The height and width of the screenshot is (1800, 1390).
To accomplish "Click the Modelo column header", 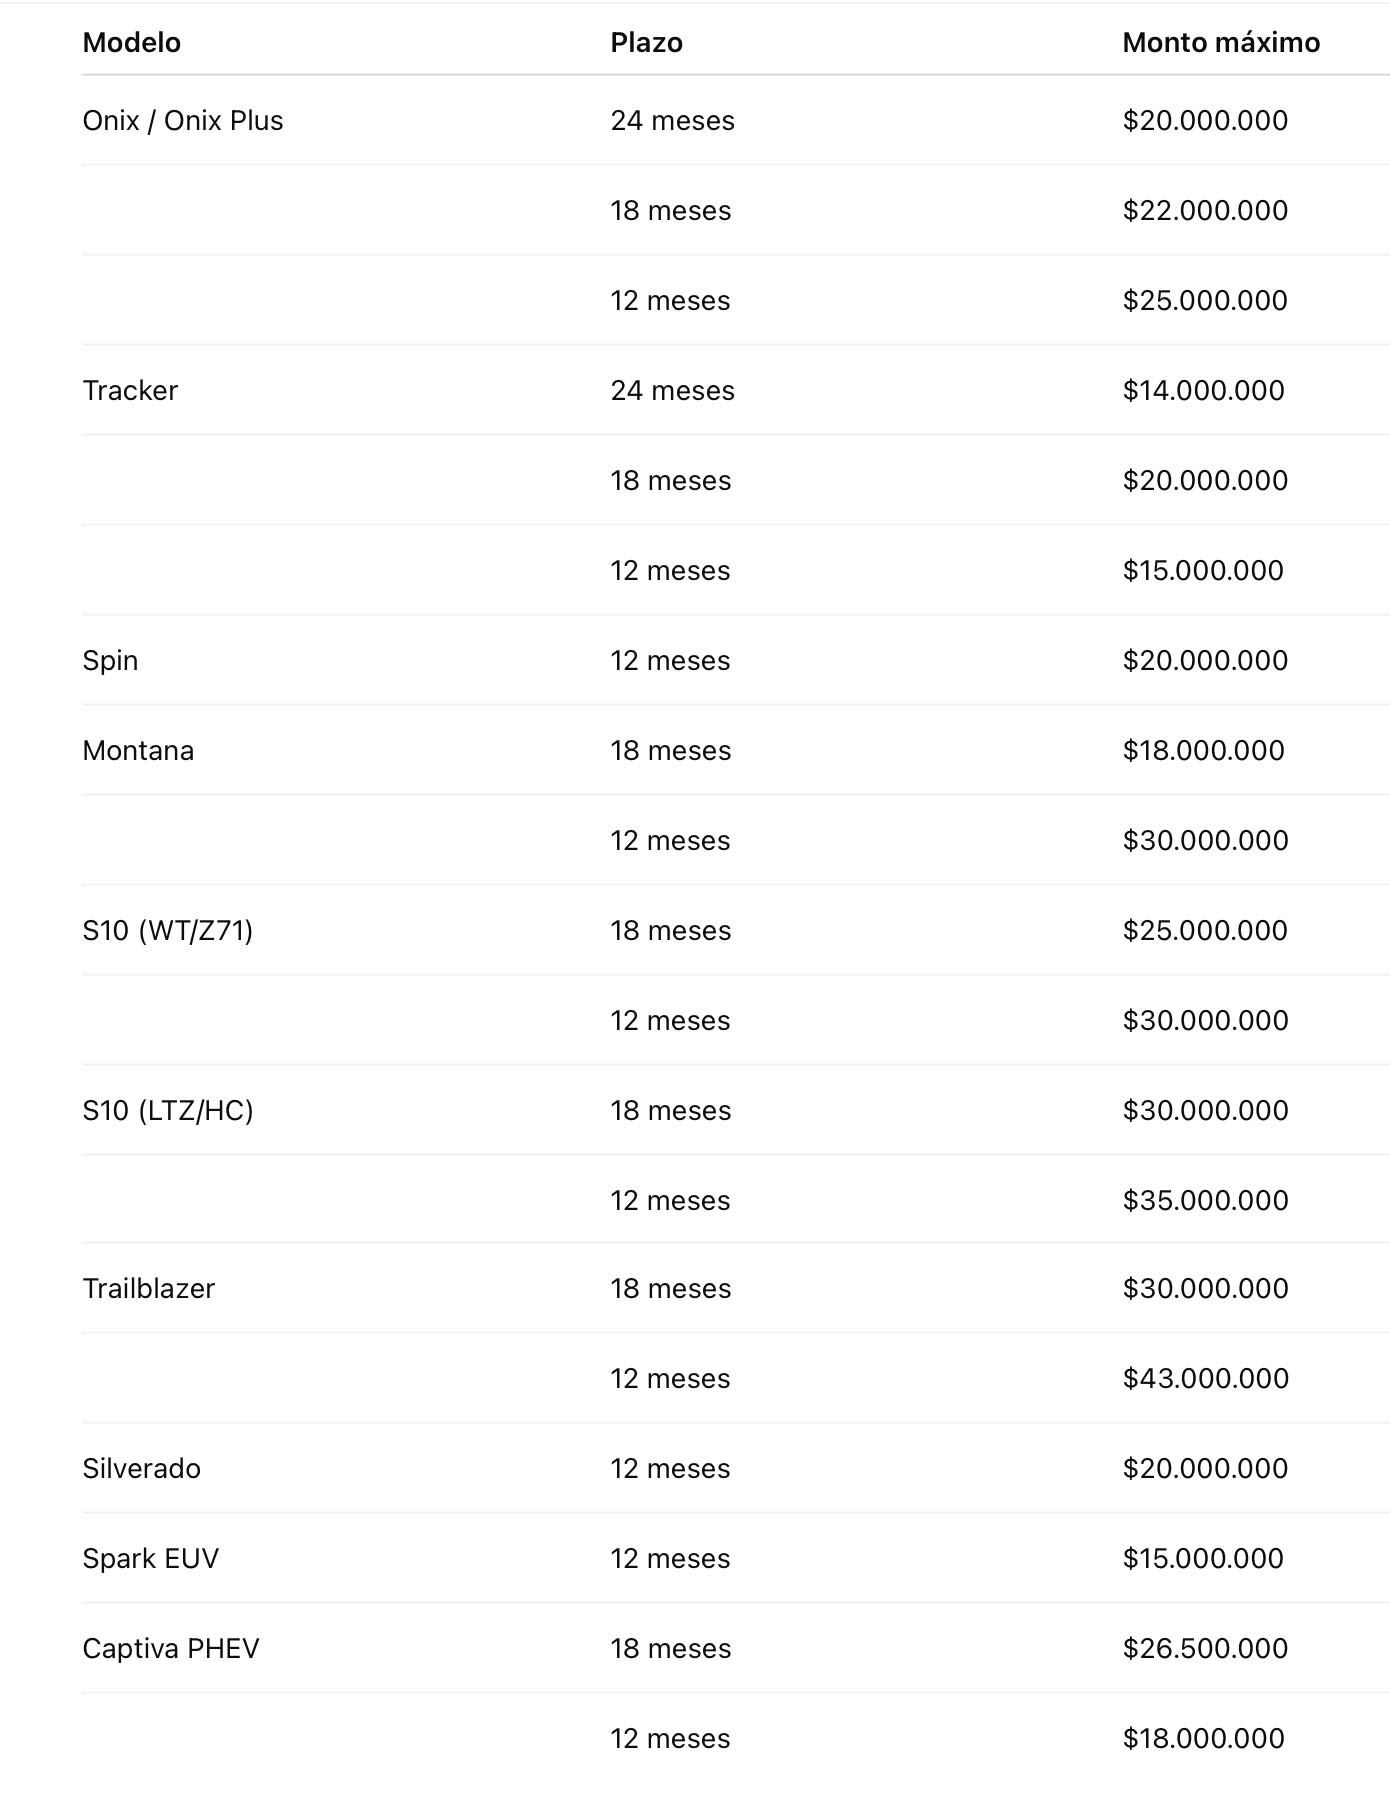I will (x=132, y=43).
